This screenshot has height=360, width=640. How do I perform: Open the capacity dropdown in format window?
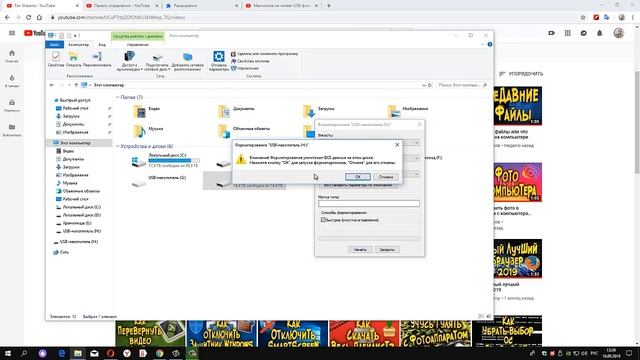416,142
